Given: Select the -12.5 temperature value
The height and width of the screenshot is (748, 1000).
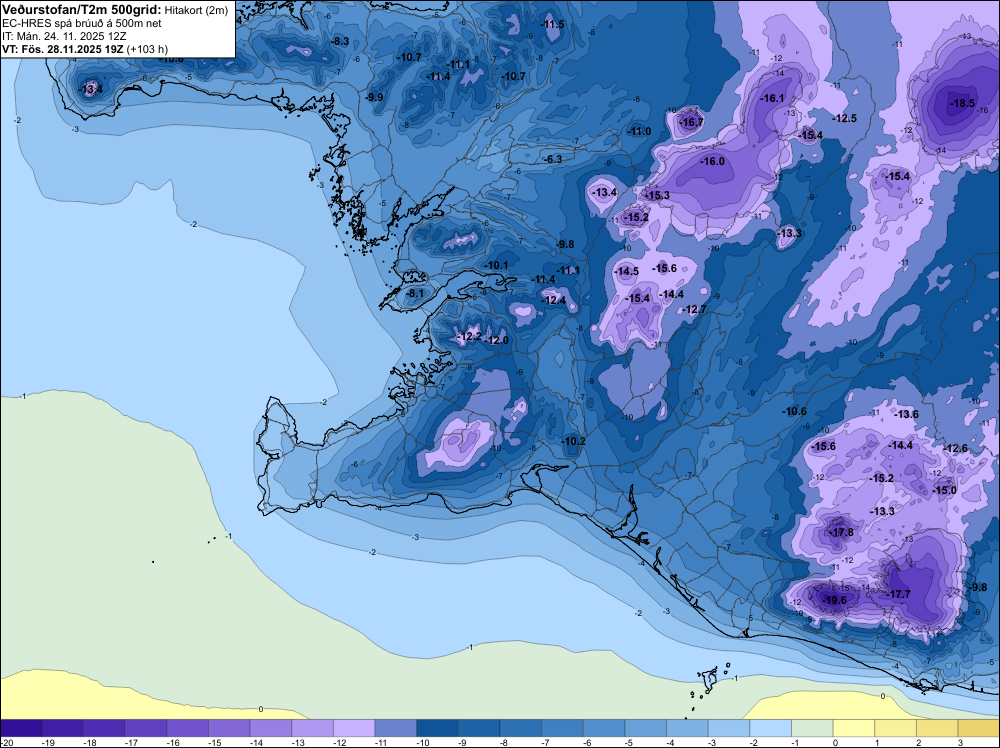Looking at the screenshot, I should coord(844,119).
